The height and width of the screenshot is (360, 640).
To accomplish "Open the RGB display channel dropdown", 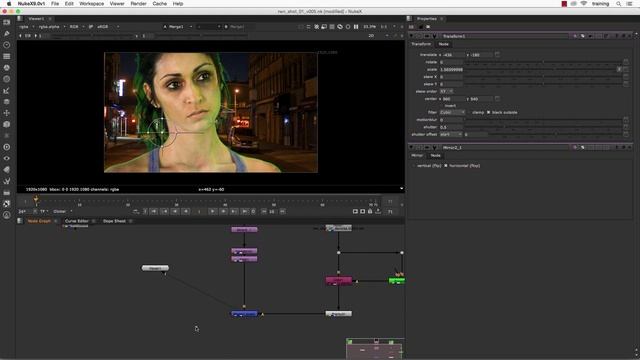I will pos(76,27).
